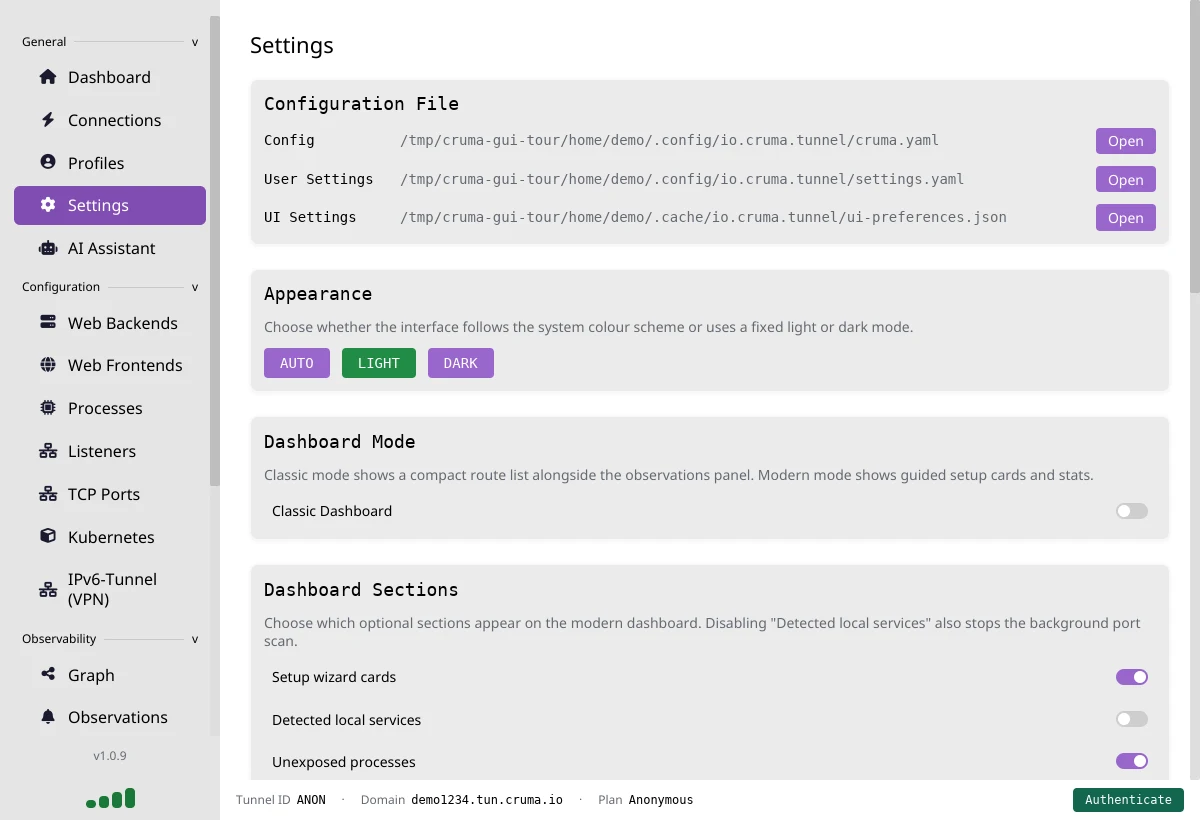Open the Dashboard page
The image size is (1200, 820).
pos(110,77)
